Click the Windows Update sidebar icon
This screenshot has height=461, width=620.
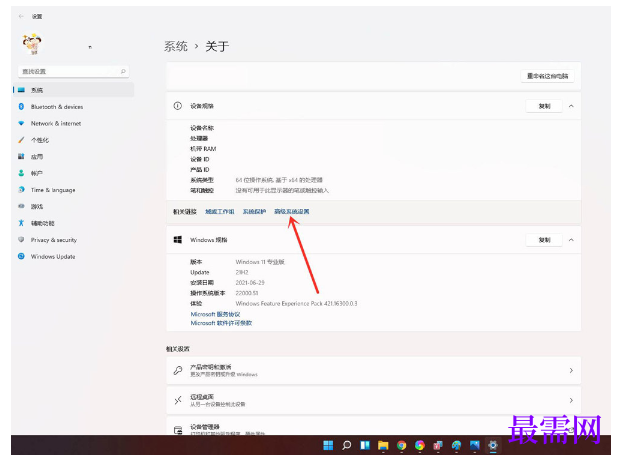(x=21, y=256)
